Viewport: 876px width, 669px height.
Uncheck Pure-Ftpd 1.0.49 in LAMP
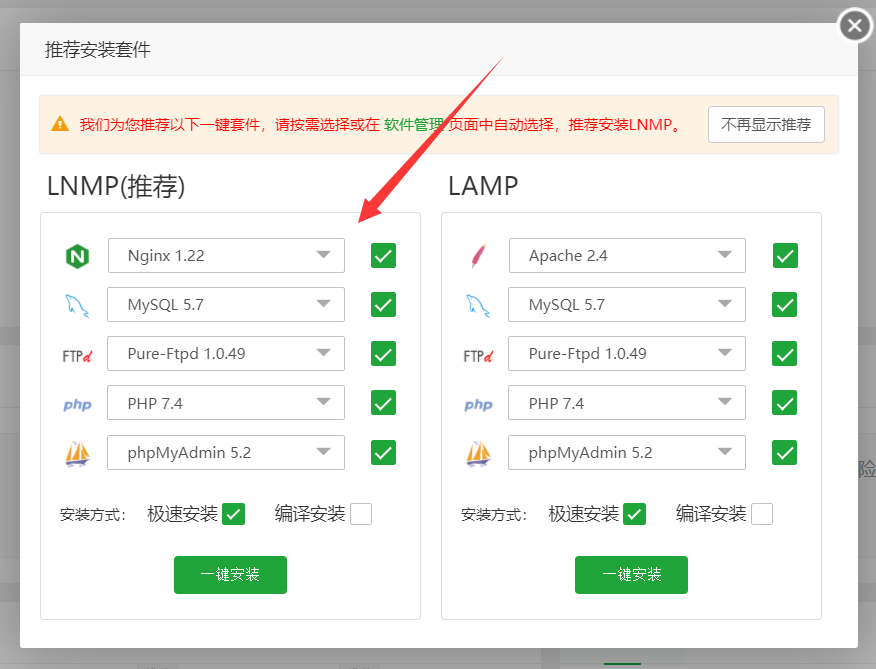pyautogui.click(x=784, y=354)
